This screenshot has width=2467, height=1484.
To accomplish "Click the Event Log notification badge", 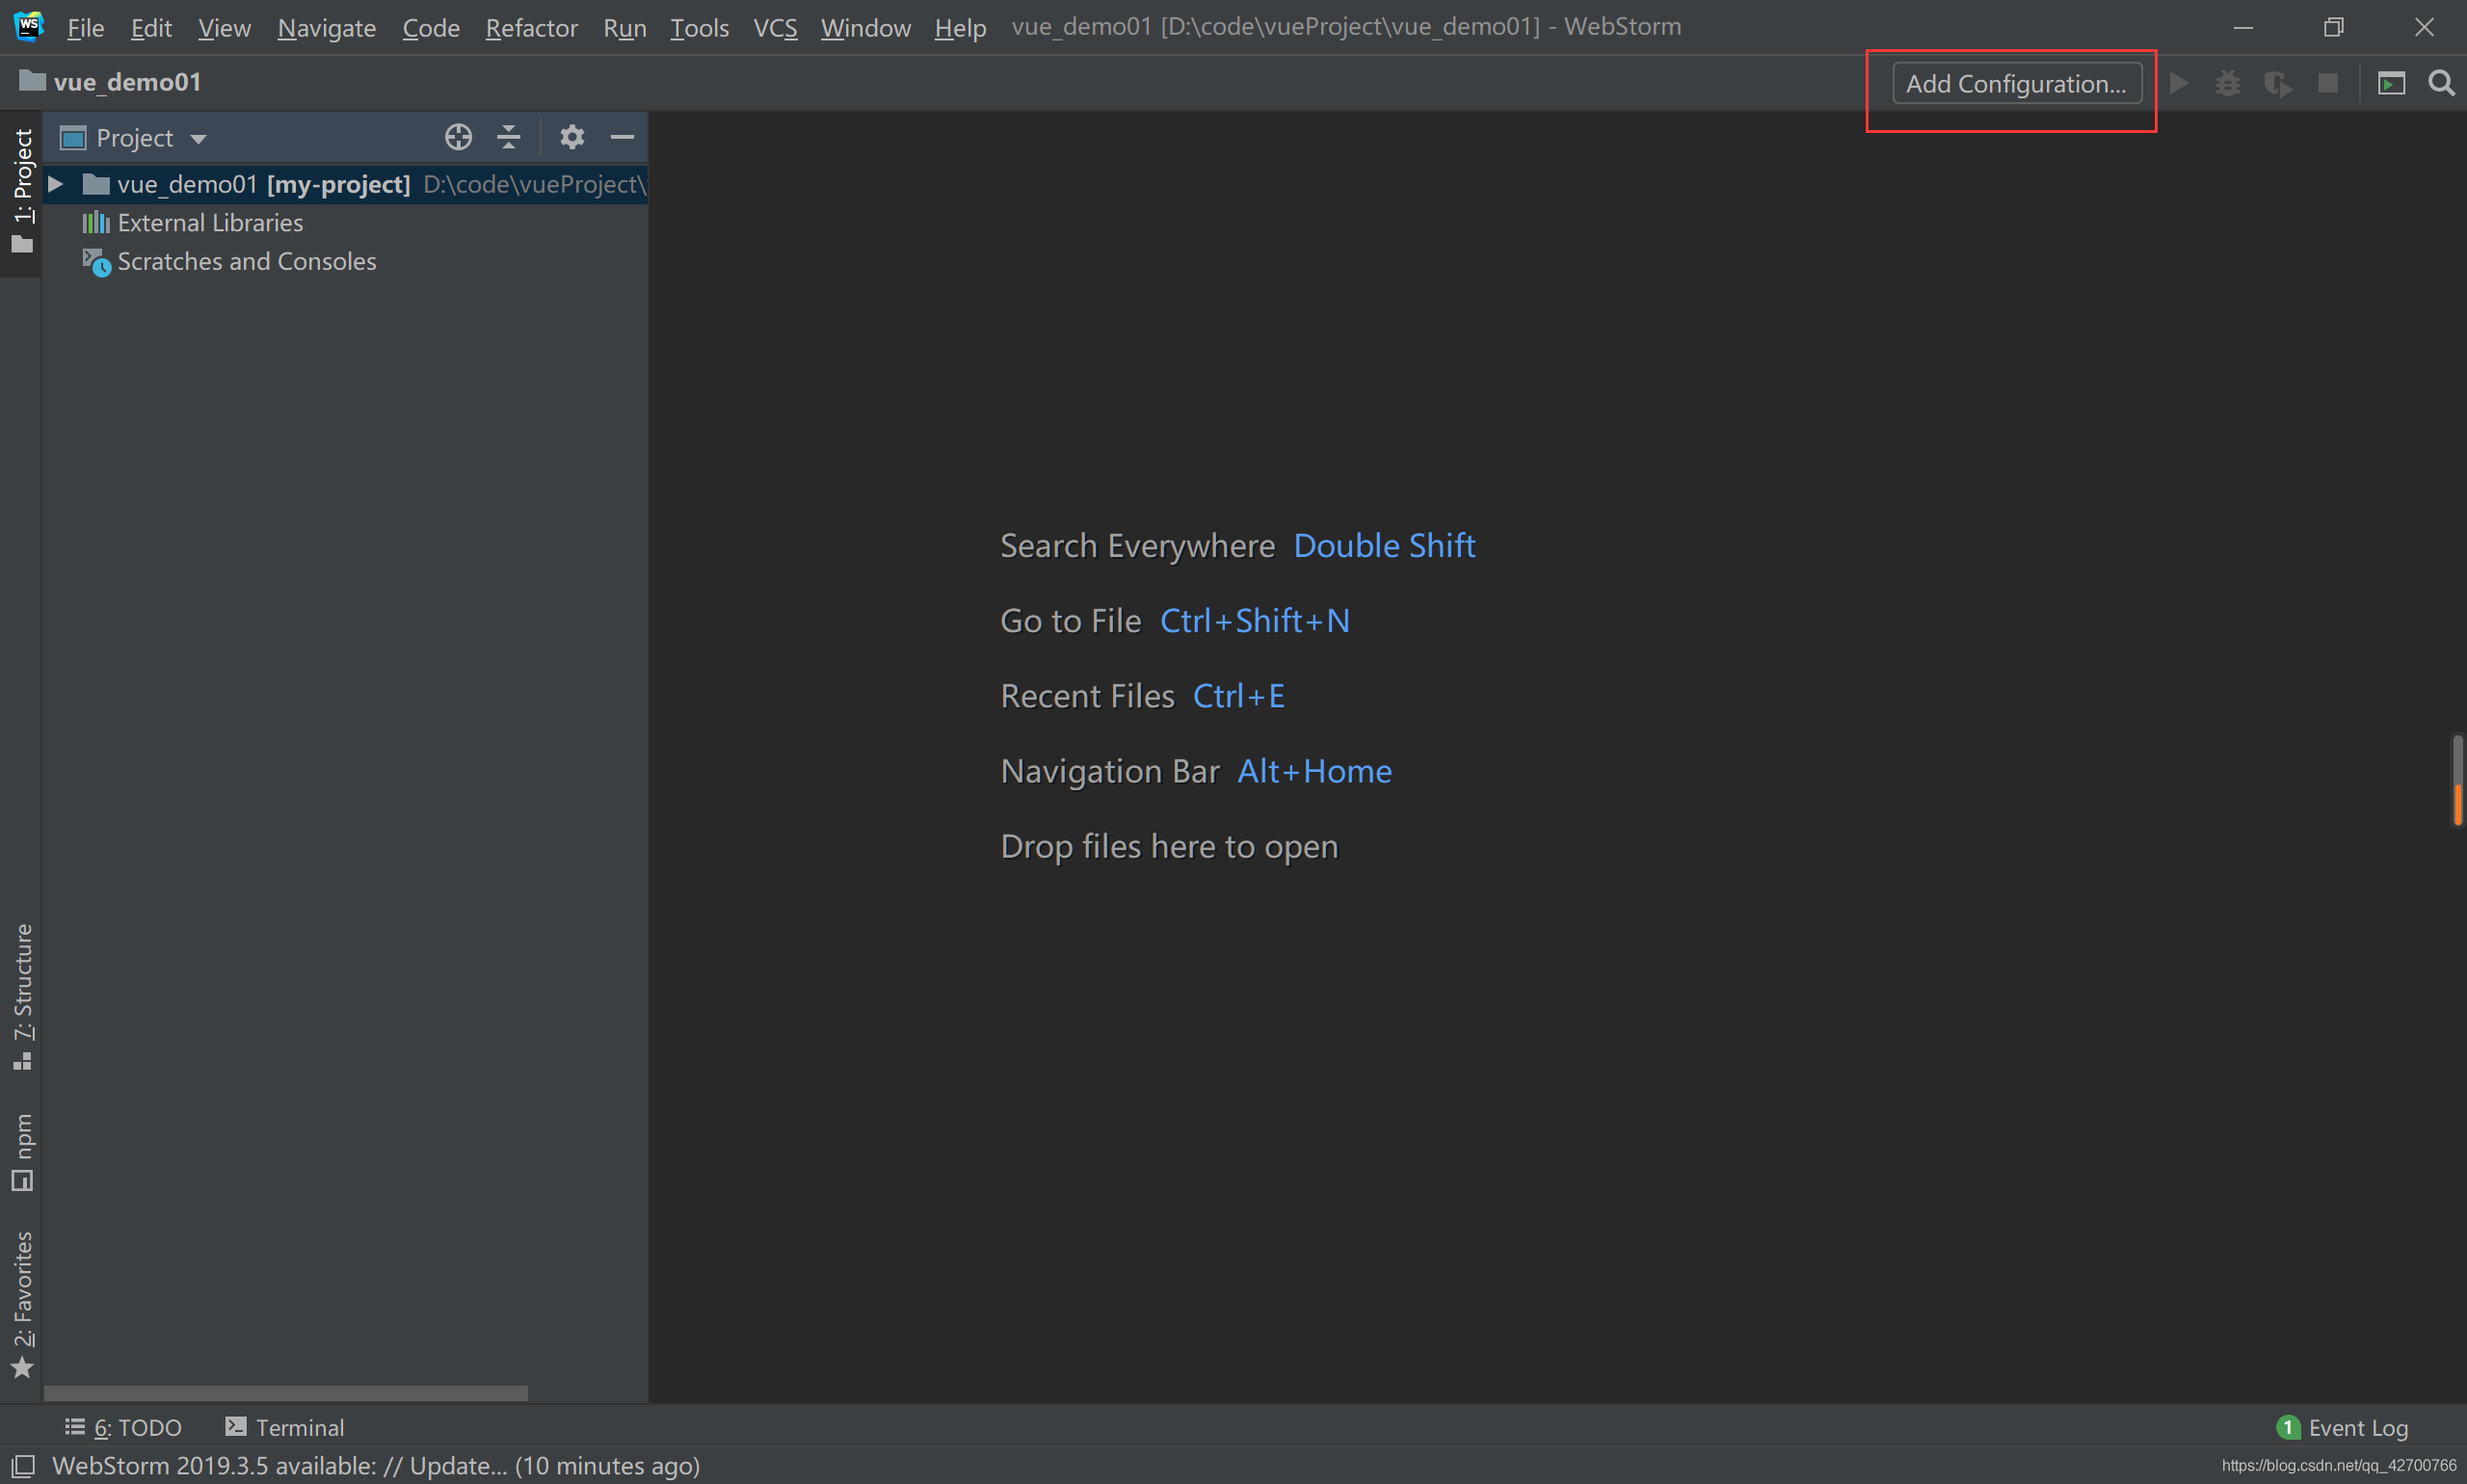I will tap(2289, 1427).
